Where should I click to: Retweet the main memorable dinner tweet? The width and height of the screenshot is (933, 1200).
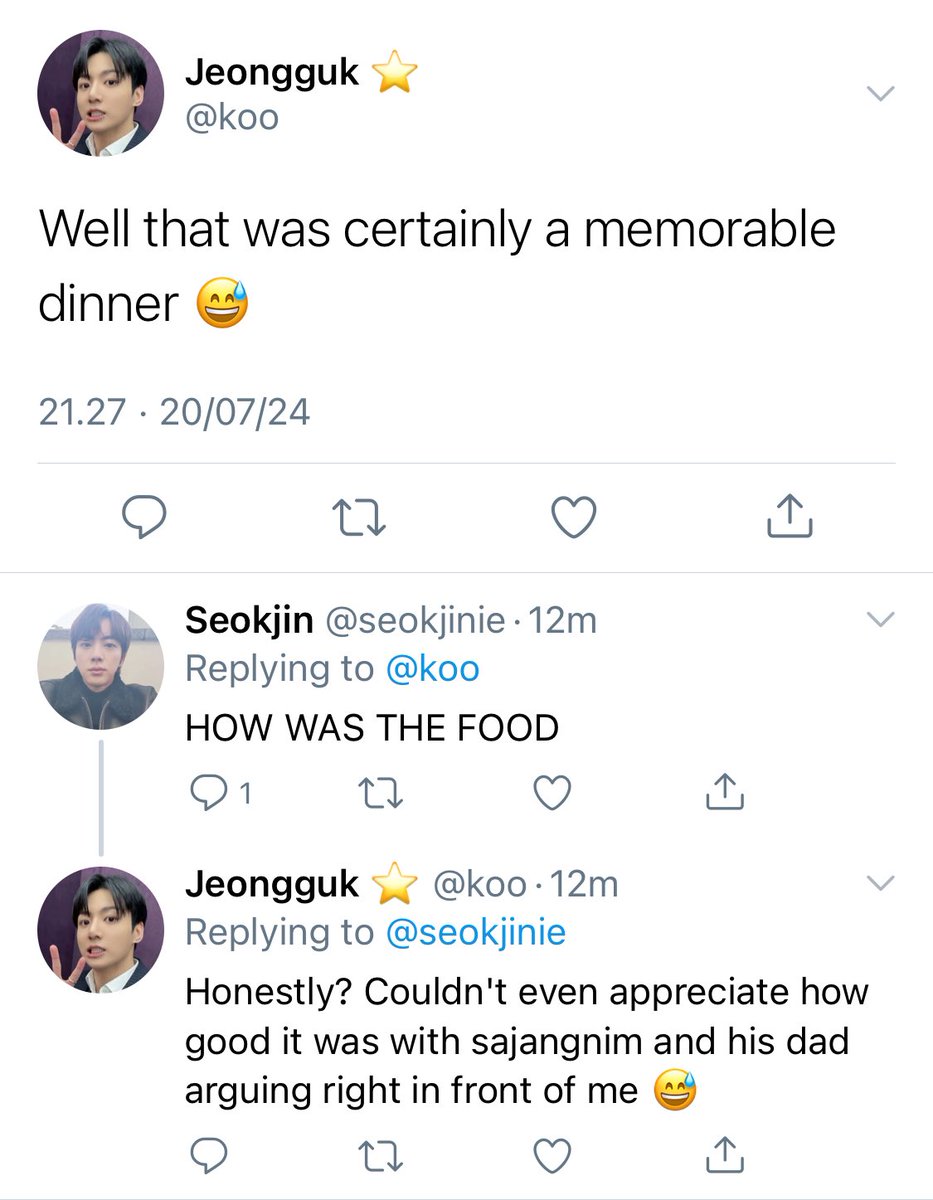pyautogui.click(x=359, y=516)
